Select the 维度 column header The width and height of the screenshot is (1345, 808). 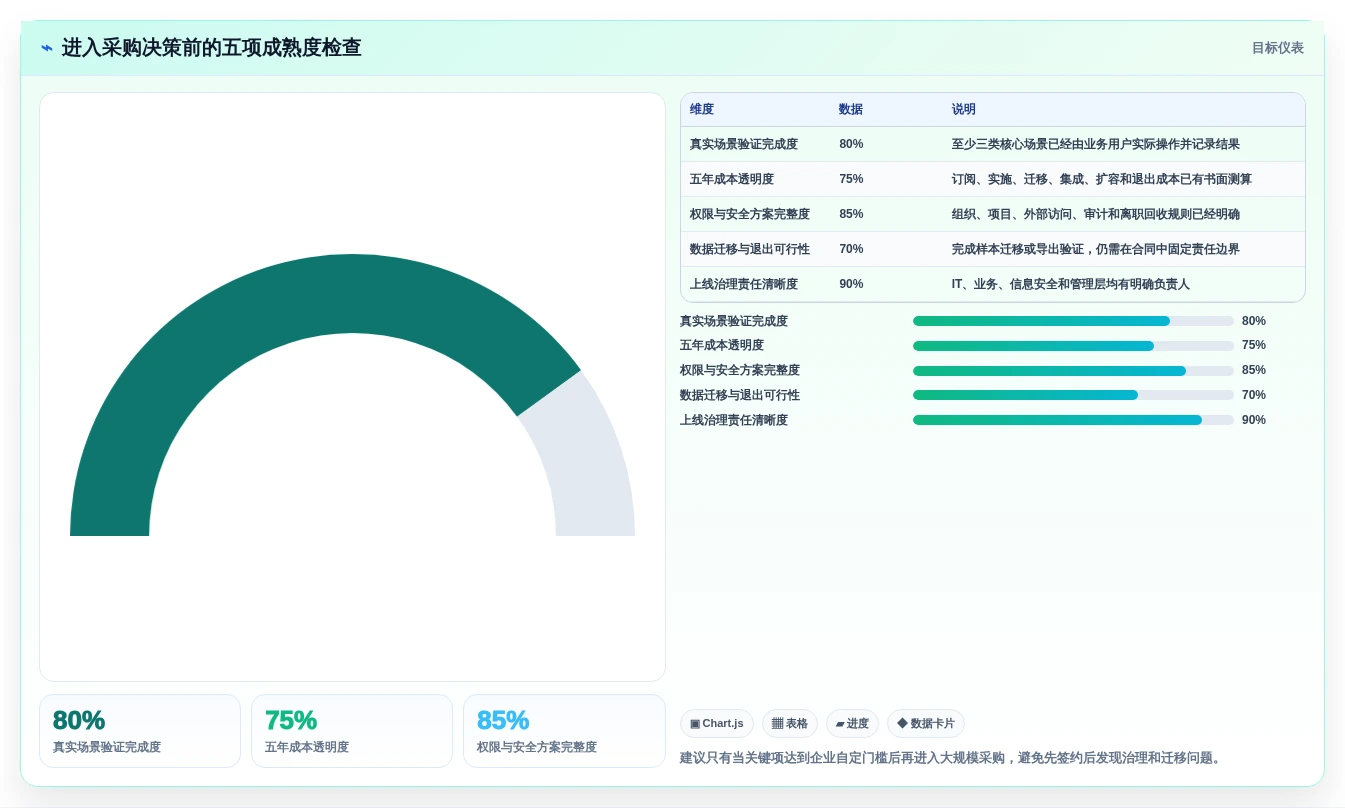[x=702, y=110]
